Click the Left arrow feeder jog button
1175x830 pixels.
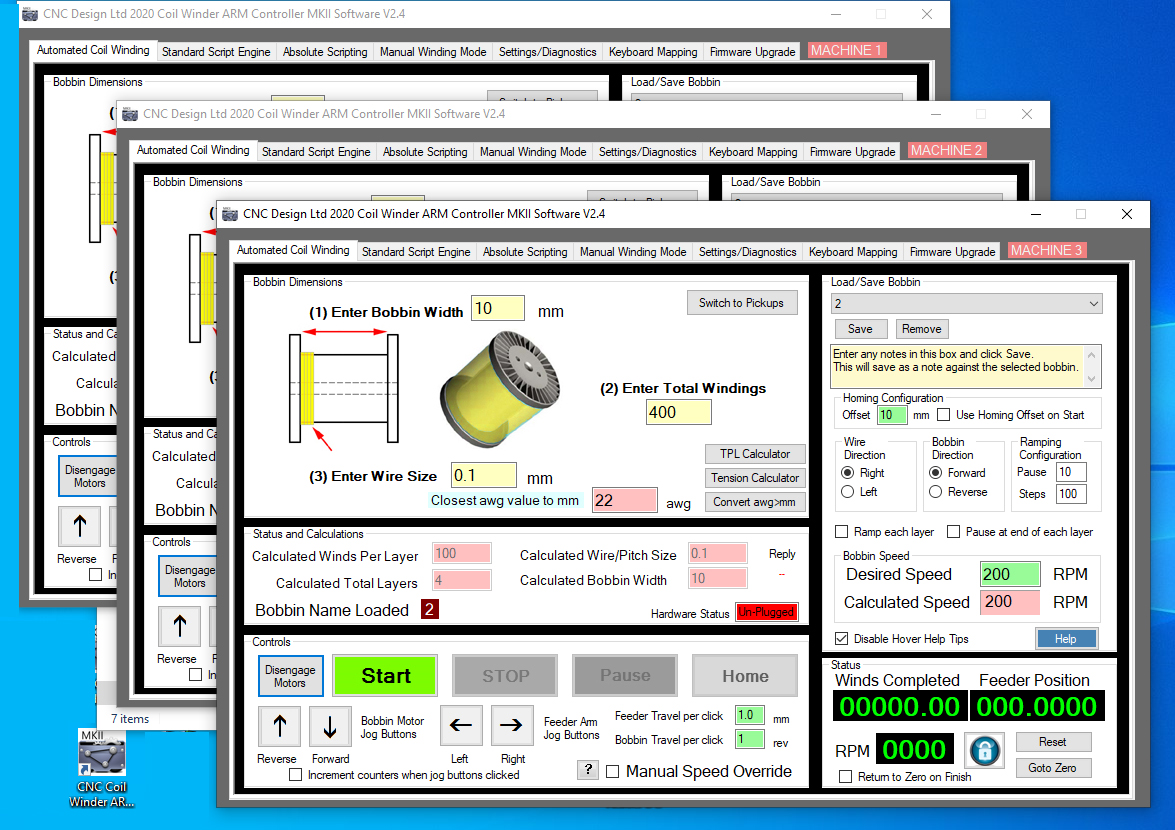[x=461, y=725]
